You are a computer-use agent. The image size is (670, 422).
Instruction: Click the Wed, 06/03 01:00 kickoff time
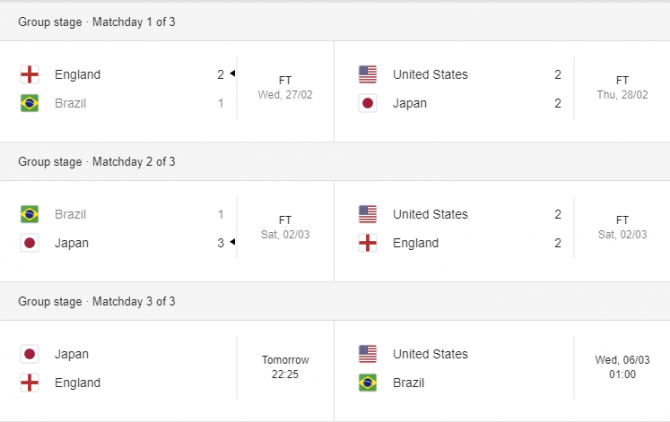pyautogui.click(x=622, y=367)
